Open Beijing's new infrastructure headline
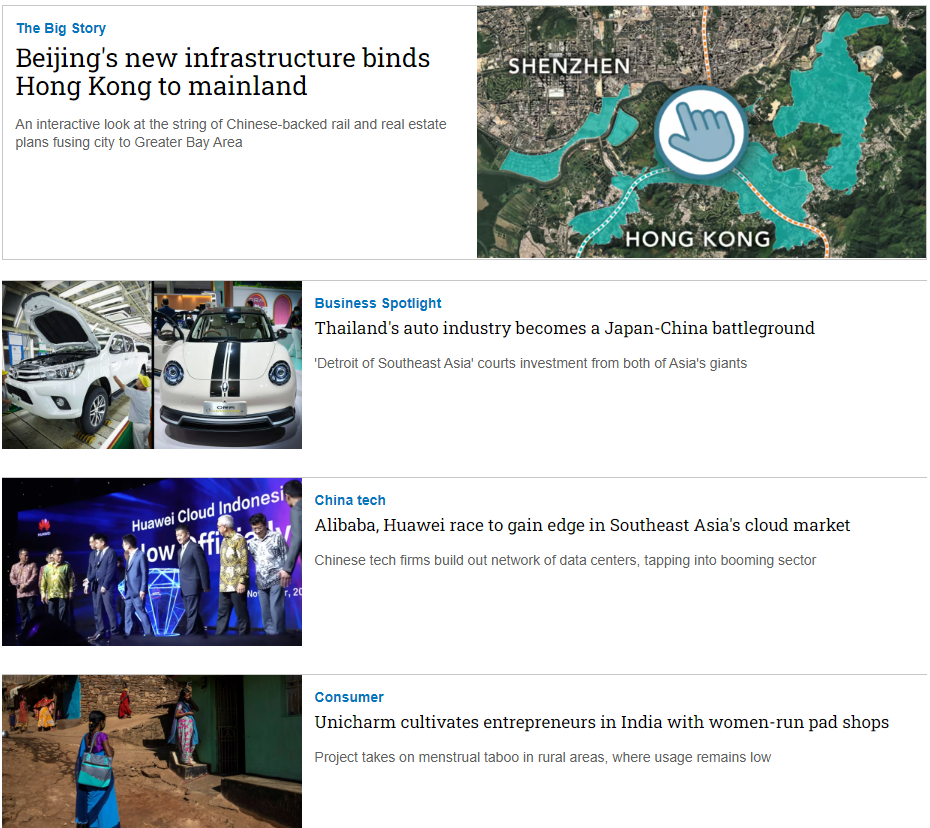Screen dimensions: 930x828 [222, 72]
